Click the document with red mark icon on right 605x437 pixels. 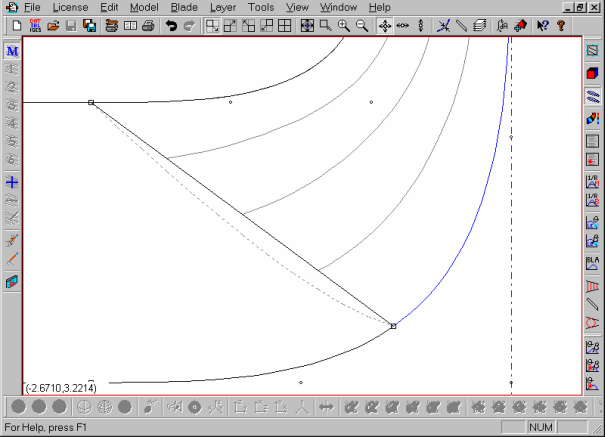tap(593, 159)
